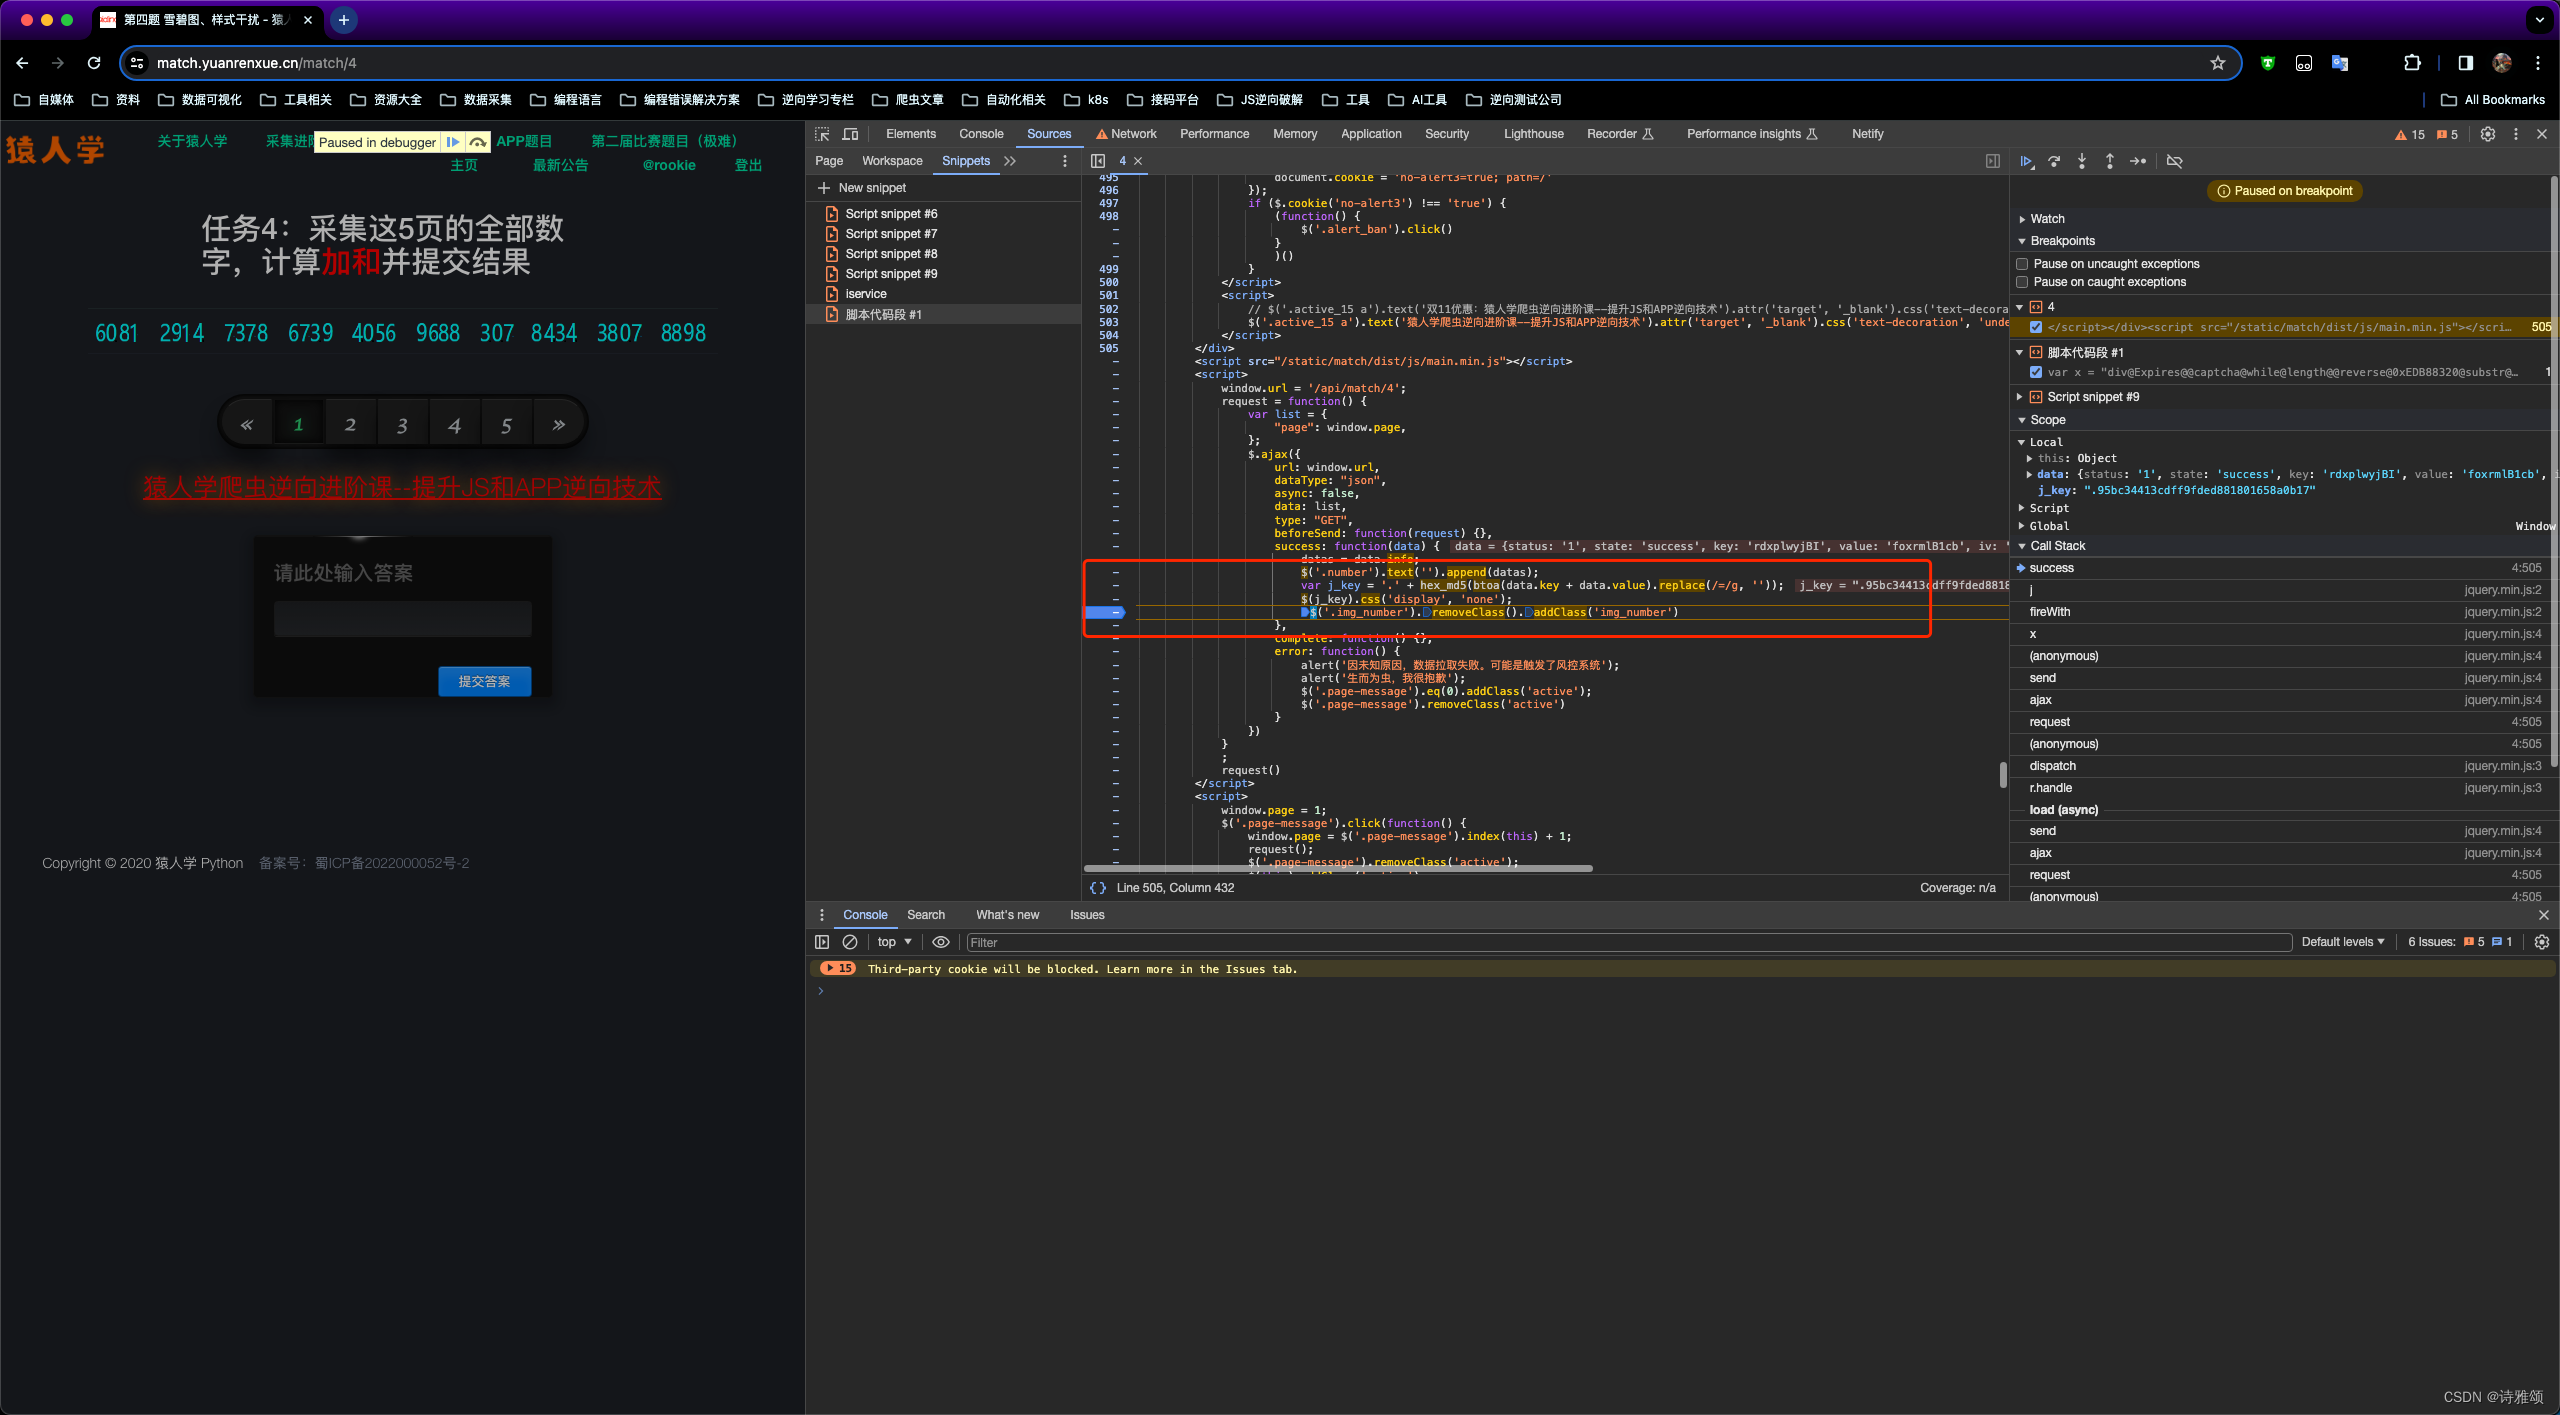Open Script snippet #7 file
The width and height of the screenshot is (2560, 1415).
(x=890, y=234)
